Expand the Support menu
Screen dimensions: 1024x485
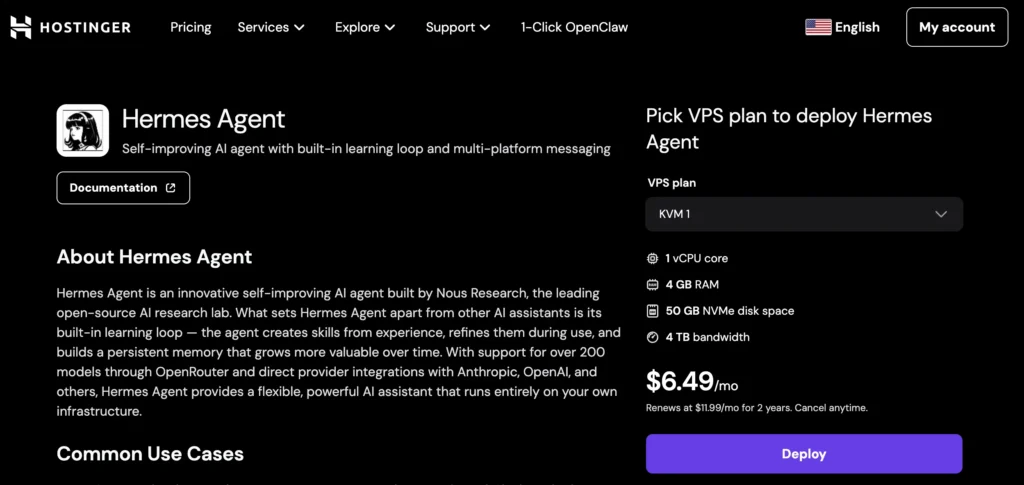[x=458, y=27]
